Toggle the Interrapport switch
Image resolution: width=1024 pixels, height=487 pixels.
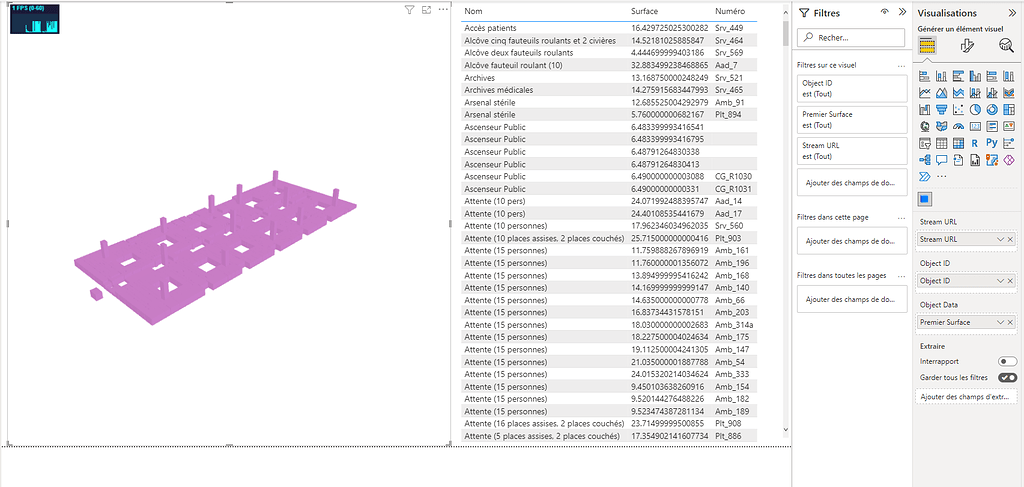tap(1007, 361)
